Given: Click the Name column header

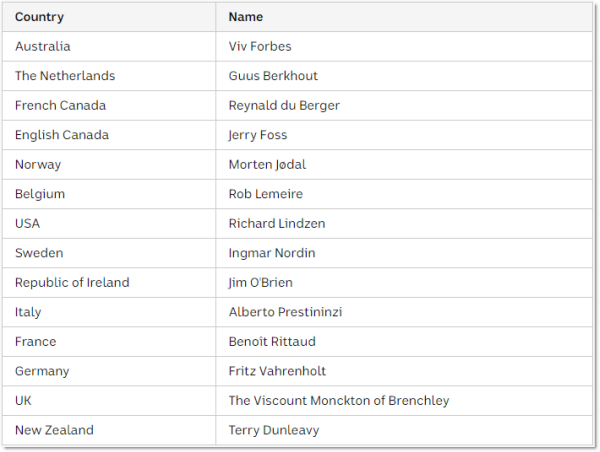Looking at the screenshot, I should point(246,17).
